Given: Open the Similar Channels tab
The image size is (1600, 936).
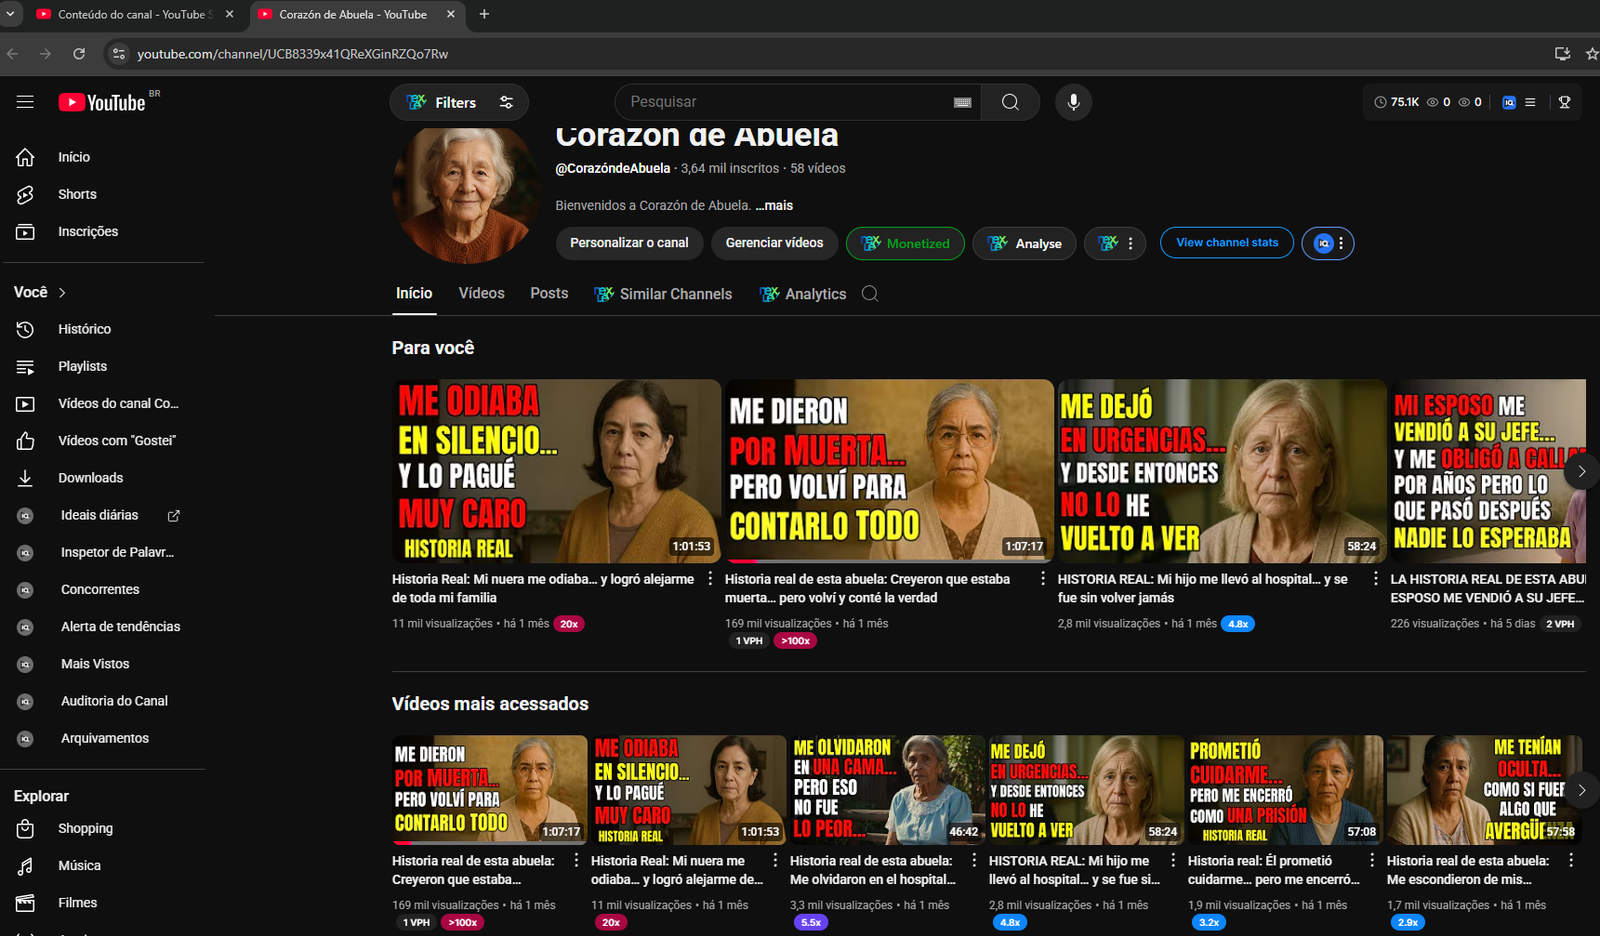Looking at the screenshot, I should (663, 294).
